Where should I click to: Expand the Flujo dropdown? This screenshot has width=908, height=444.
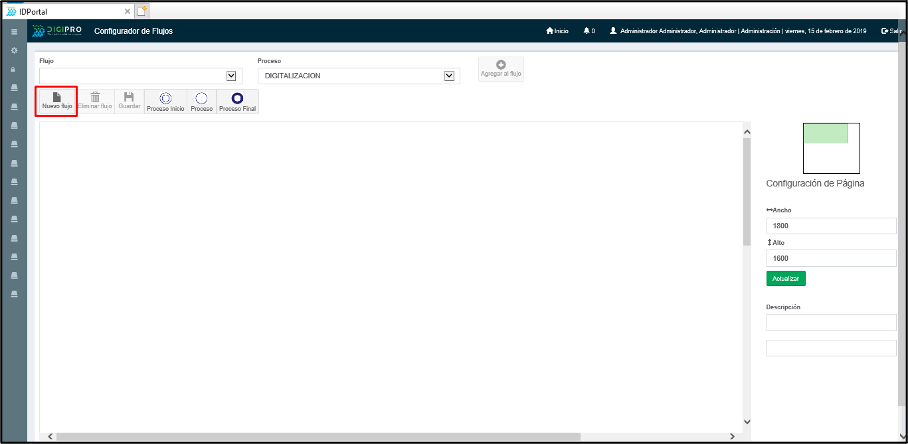point(232,75)
